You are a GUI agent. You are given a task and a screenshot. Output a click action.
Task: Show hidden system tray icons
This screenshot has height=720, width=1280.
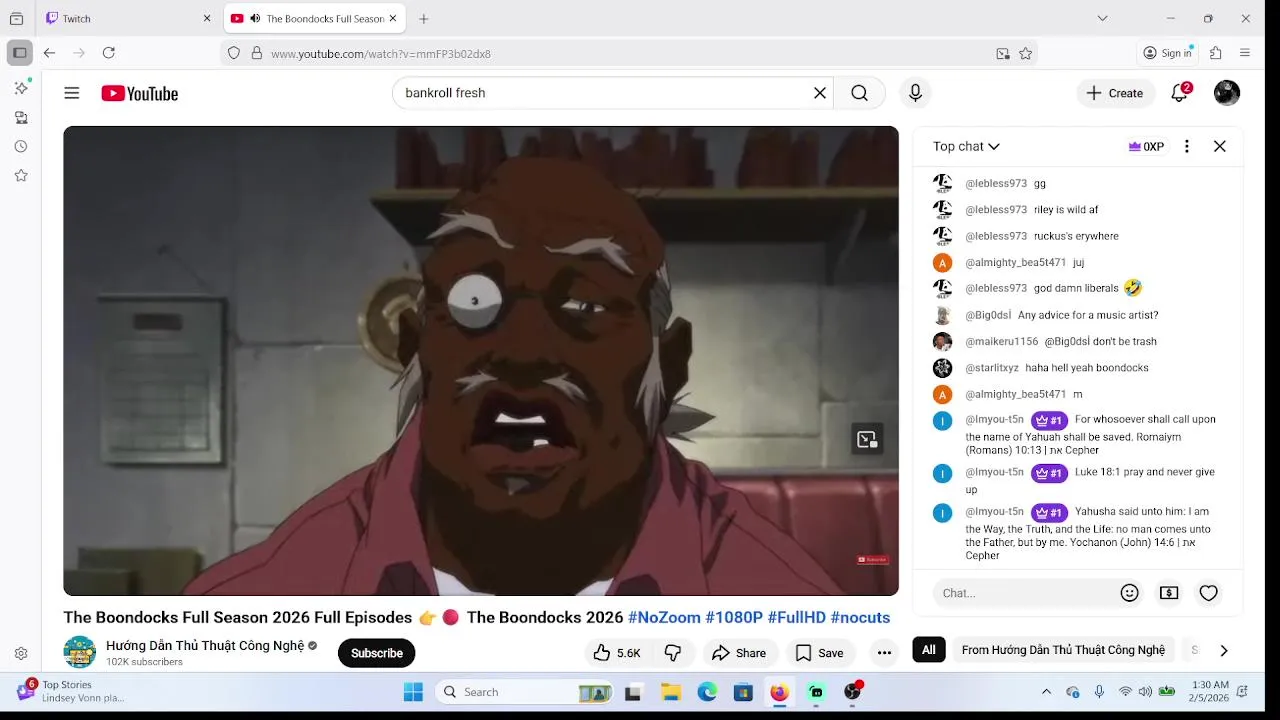1046,691
